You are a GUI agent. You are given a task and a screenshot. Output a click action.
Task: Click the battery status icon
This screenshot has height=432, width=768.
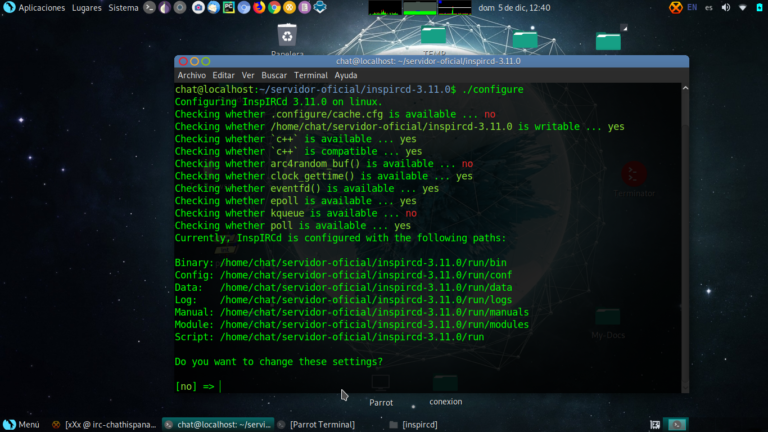tap(758, 8)
